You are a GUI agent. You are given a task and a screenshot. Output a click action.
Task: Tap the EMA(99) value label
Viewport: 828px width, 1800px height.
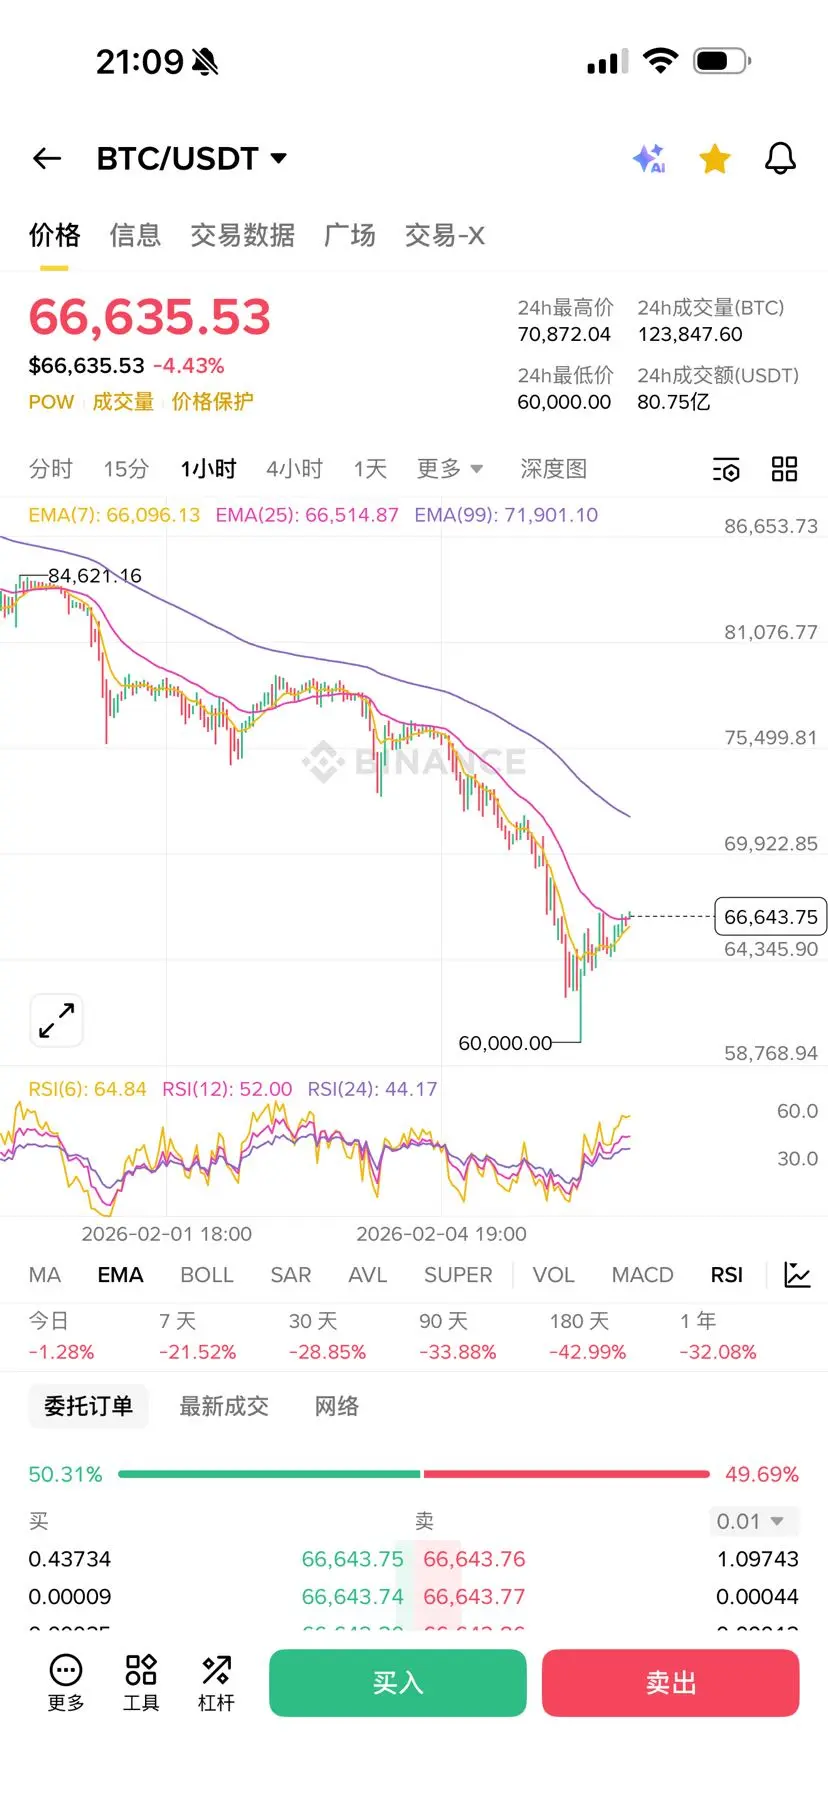[506, 515]
